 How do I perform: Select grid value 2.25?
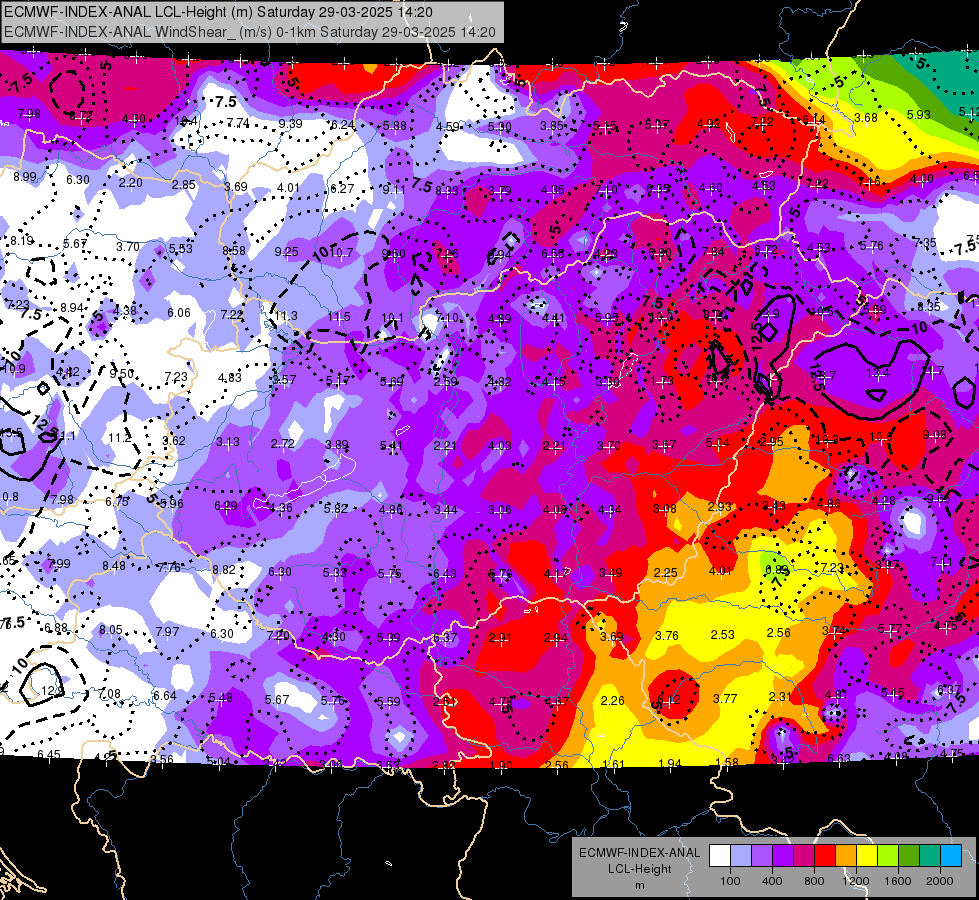pos(666,573)
